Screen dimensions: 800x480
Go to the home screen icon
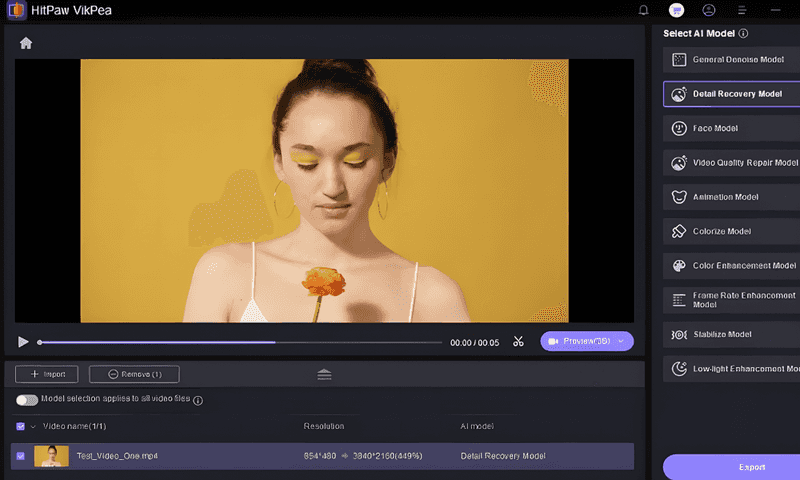point(26,43)
